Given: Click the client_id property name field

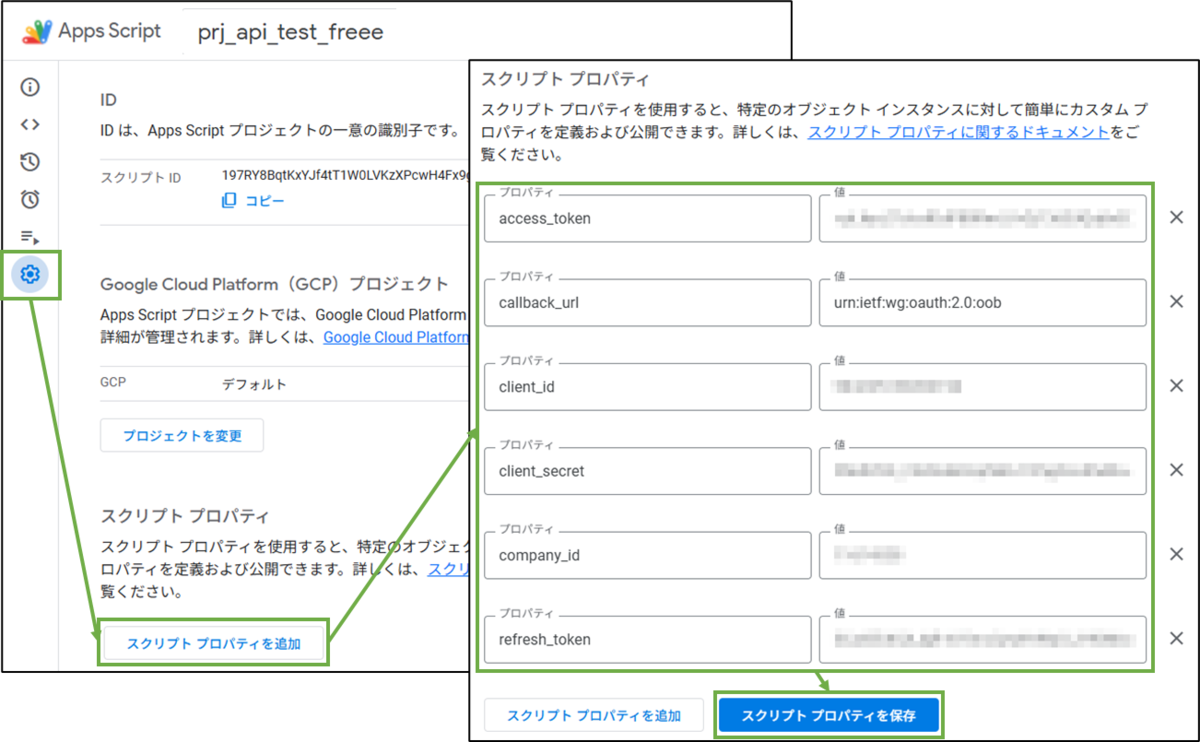Looking at the screenshot, I should click(x=648, y=386).
